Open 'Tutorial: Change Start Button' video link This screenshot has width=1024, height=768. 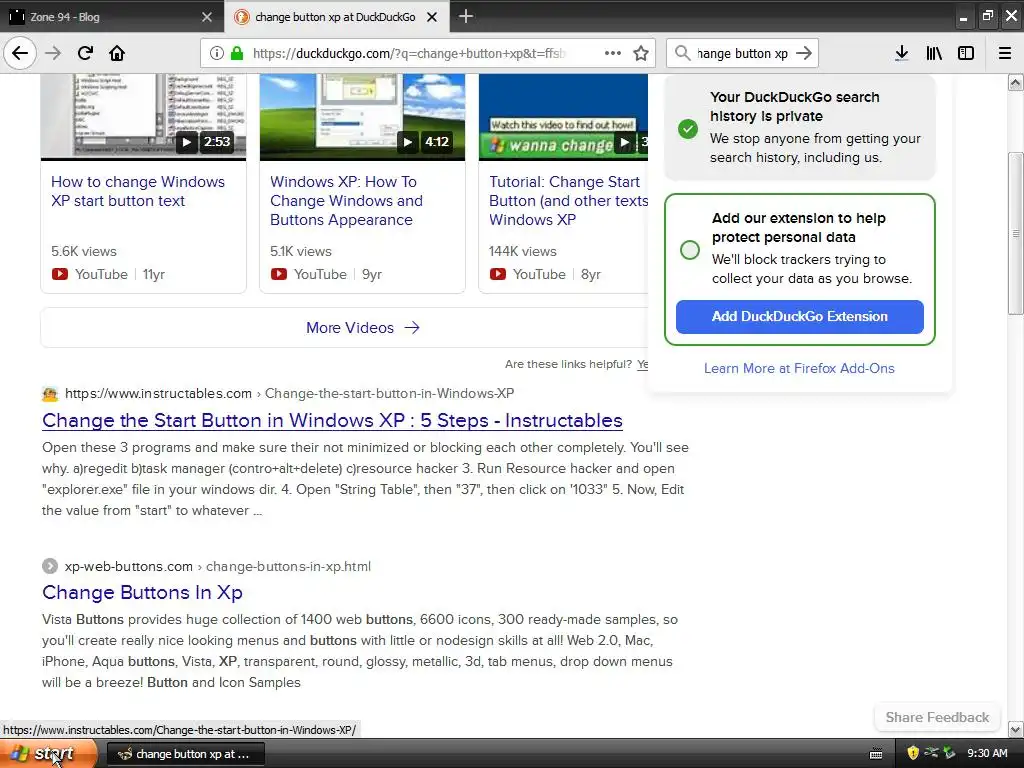(568, 200)
